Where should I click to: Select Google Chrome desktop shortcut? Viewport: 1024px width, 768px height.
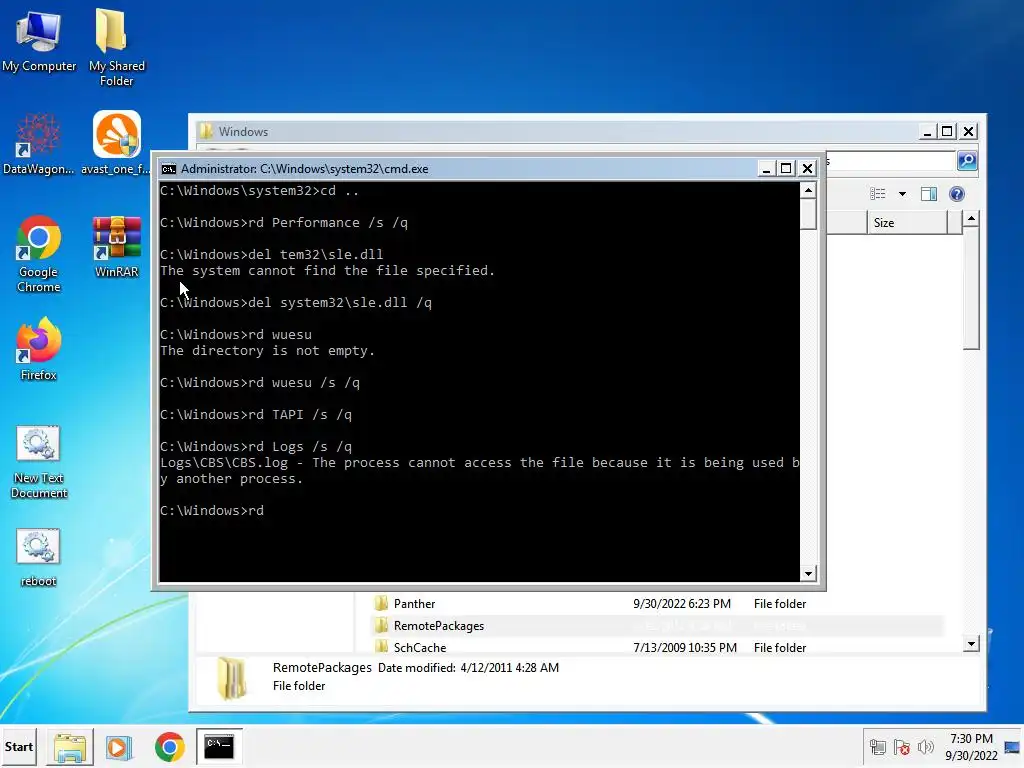39,255
